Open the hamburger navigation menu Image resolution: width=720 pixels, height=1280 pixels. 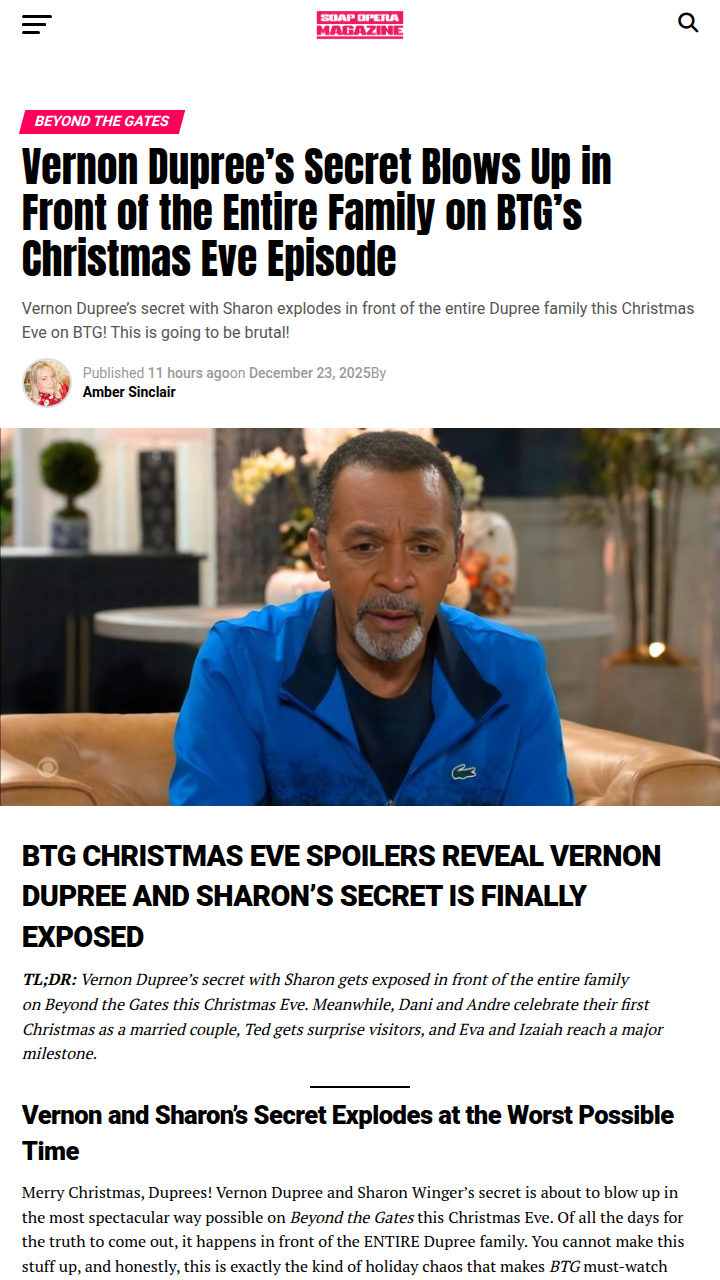click(x=37, y=24)
